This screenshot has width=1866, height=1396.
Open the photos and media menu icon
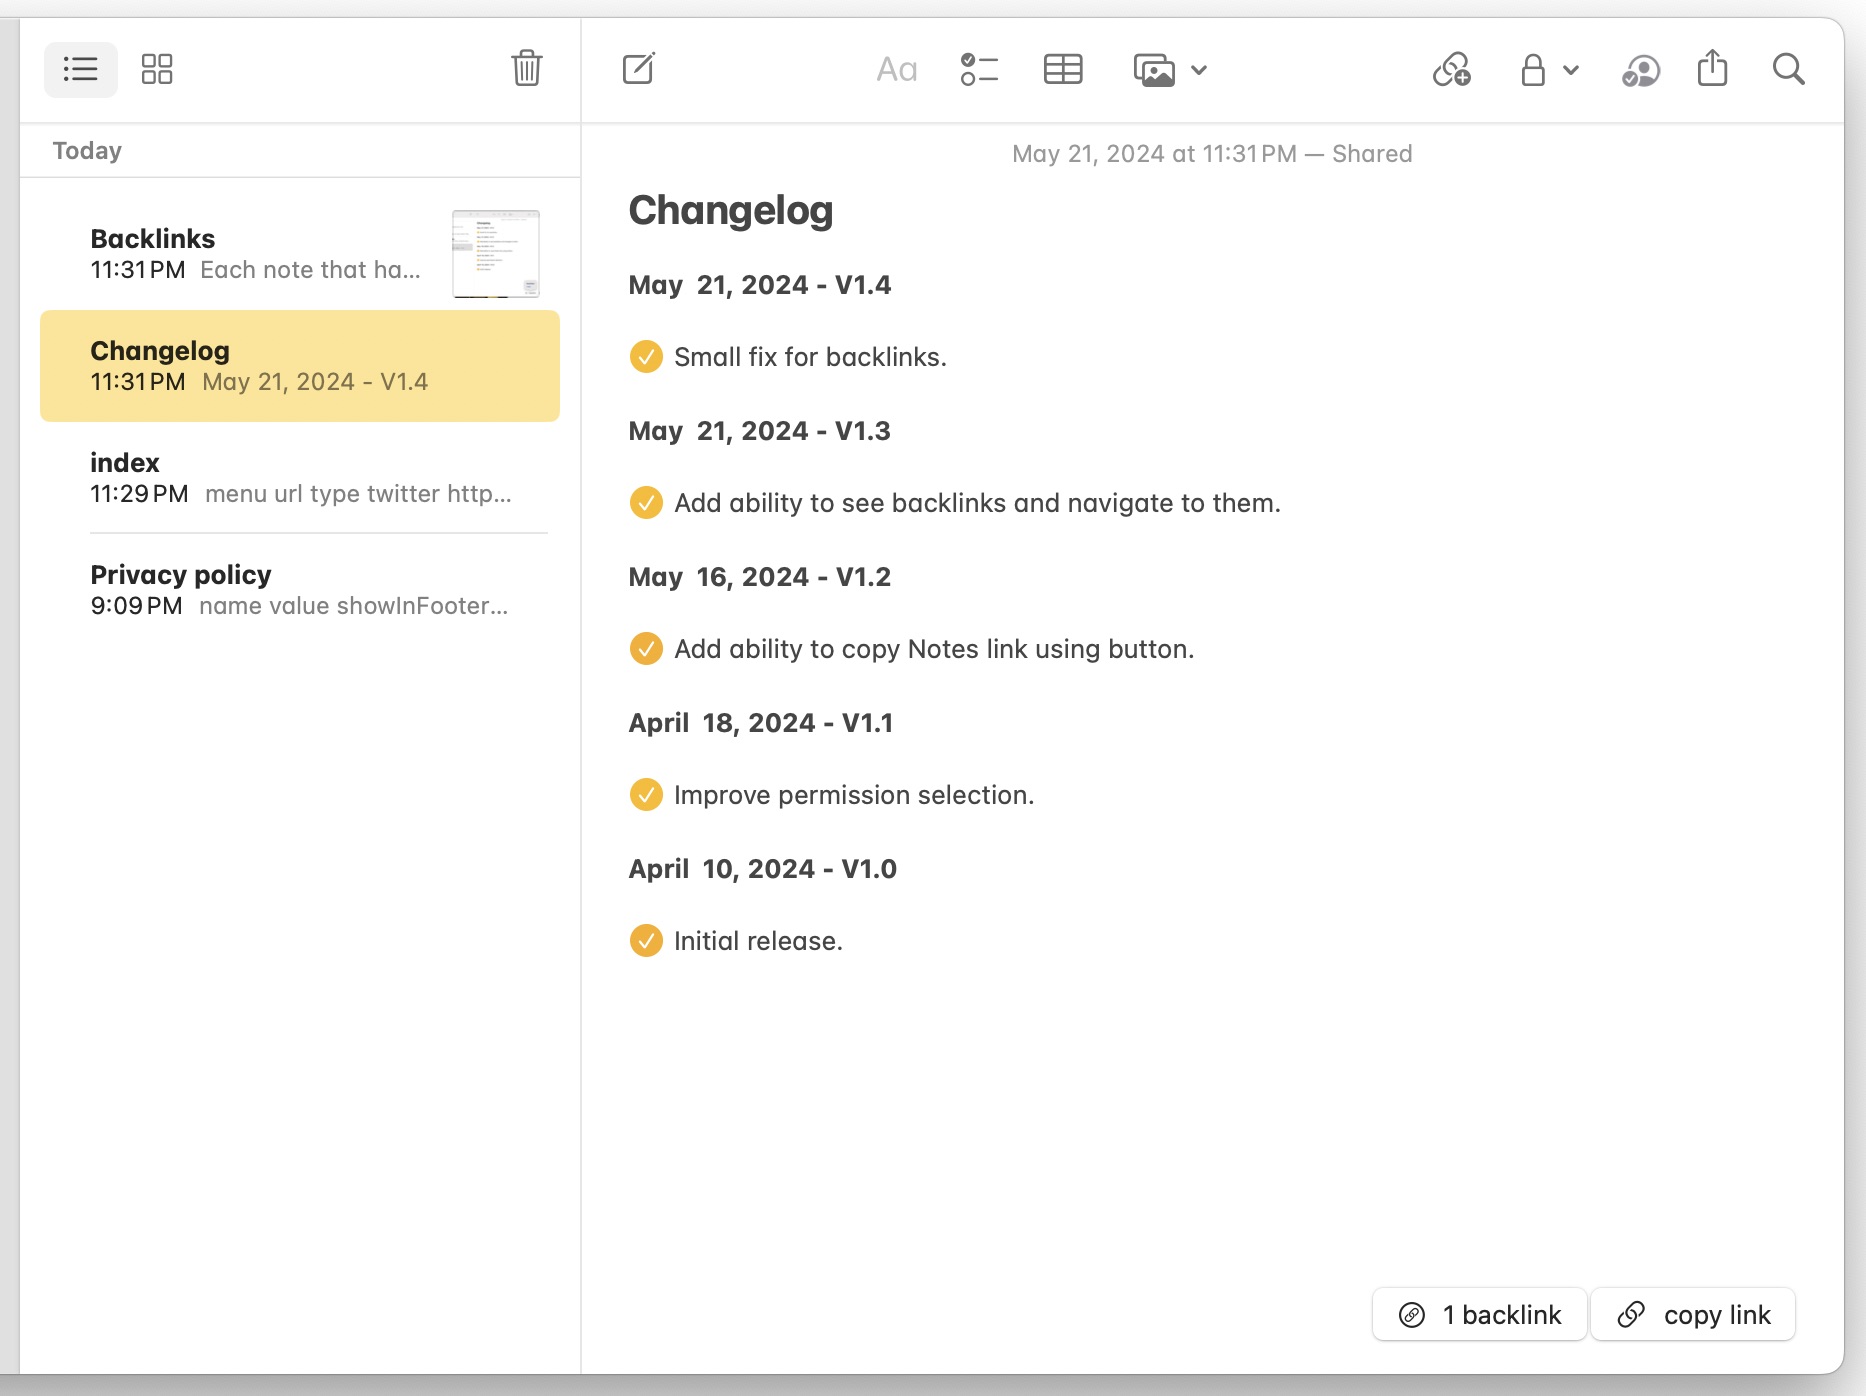(1154, 70)
